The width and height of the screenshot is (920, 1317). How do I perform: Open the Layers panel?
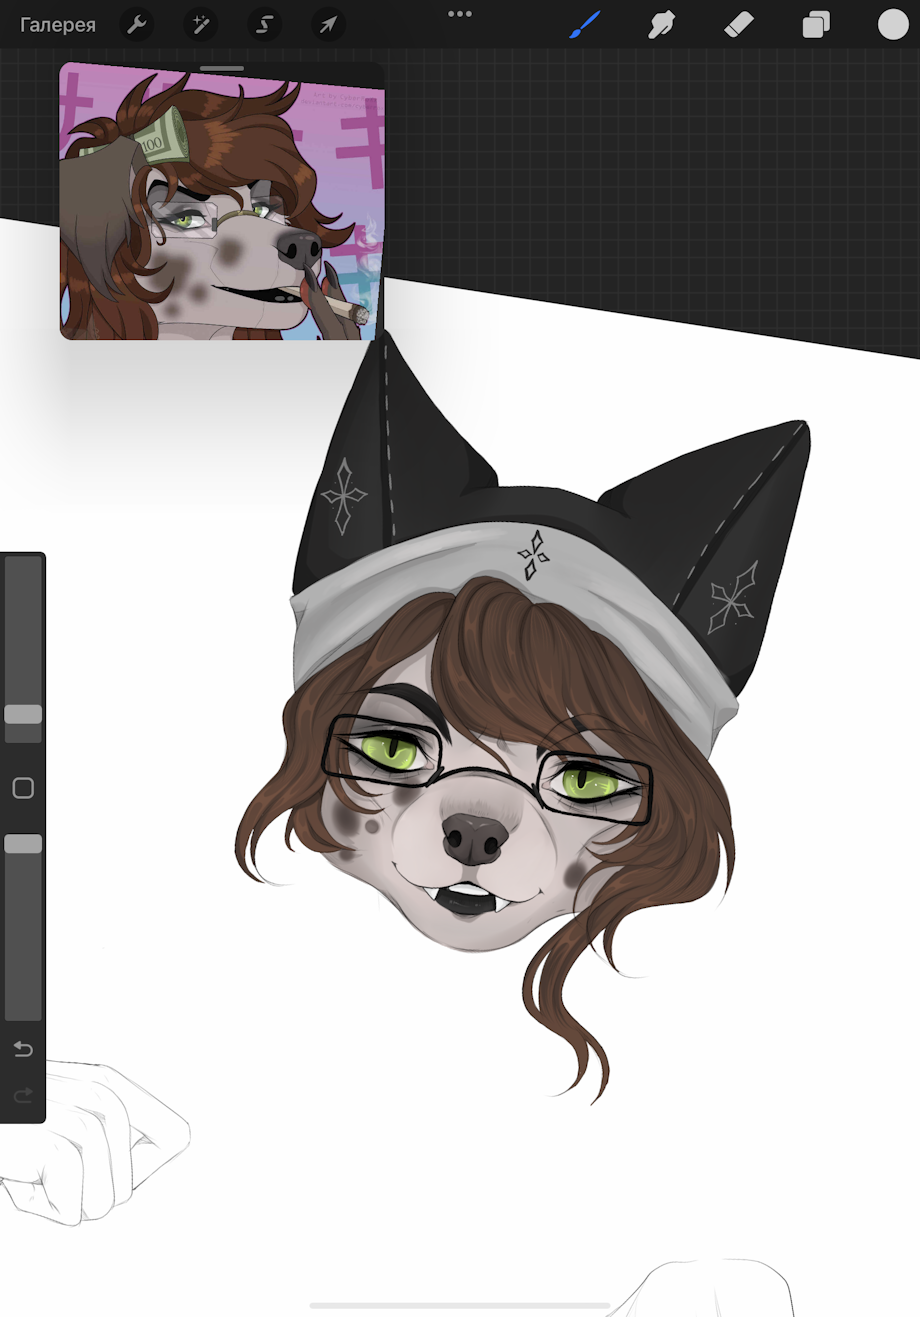(x=816, y=24)
